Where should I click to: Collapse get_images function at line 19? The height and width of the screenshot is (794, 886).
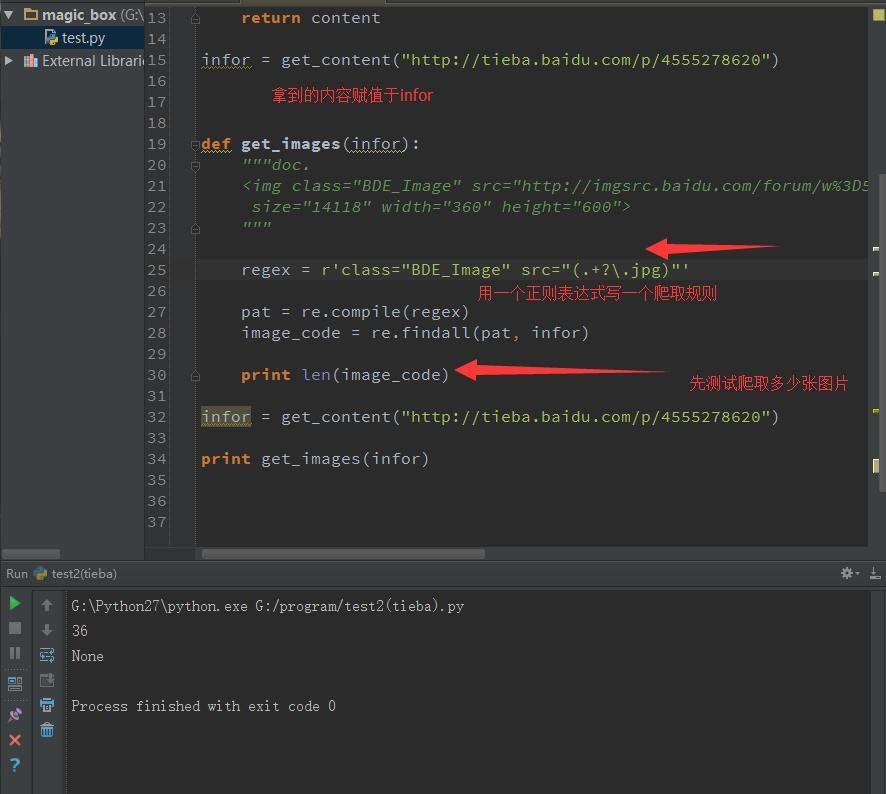tap(195, 145)
